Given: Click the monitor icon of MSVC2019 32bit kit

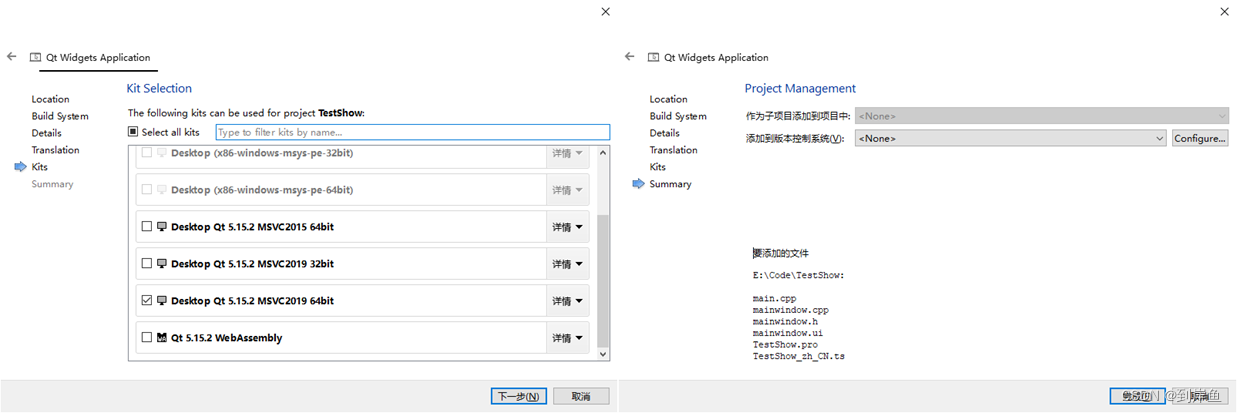Looking at the screenshot, I should (162, 264).
